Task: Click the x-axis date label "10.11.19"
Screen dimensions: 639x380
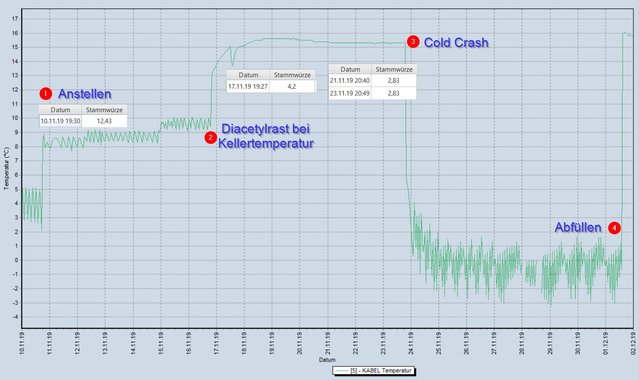Action: 22,343
